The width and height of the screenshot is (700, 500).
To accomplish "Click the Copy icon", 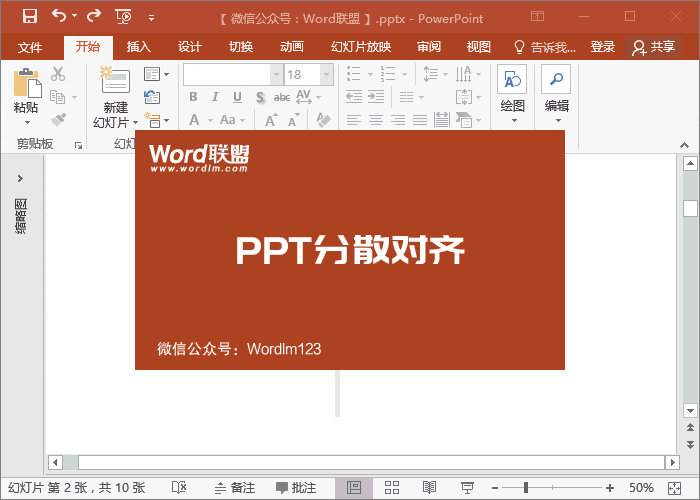I will point(58,97).
